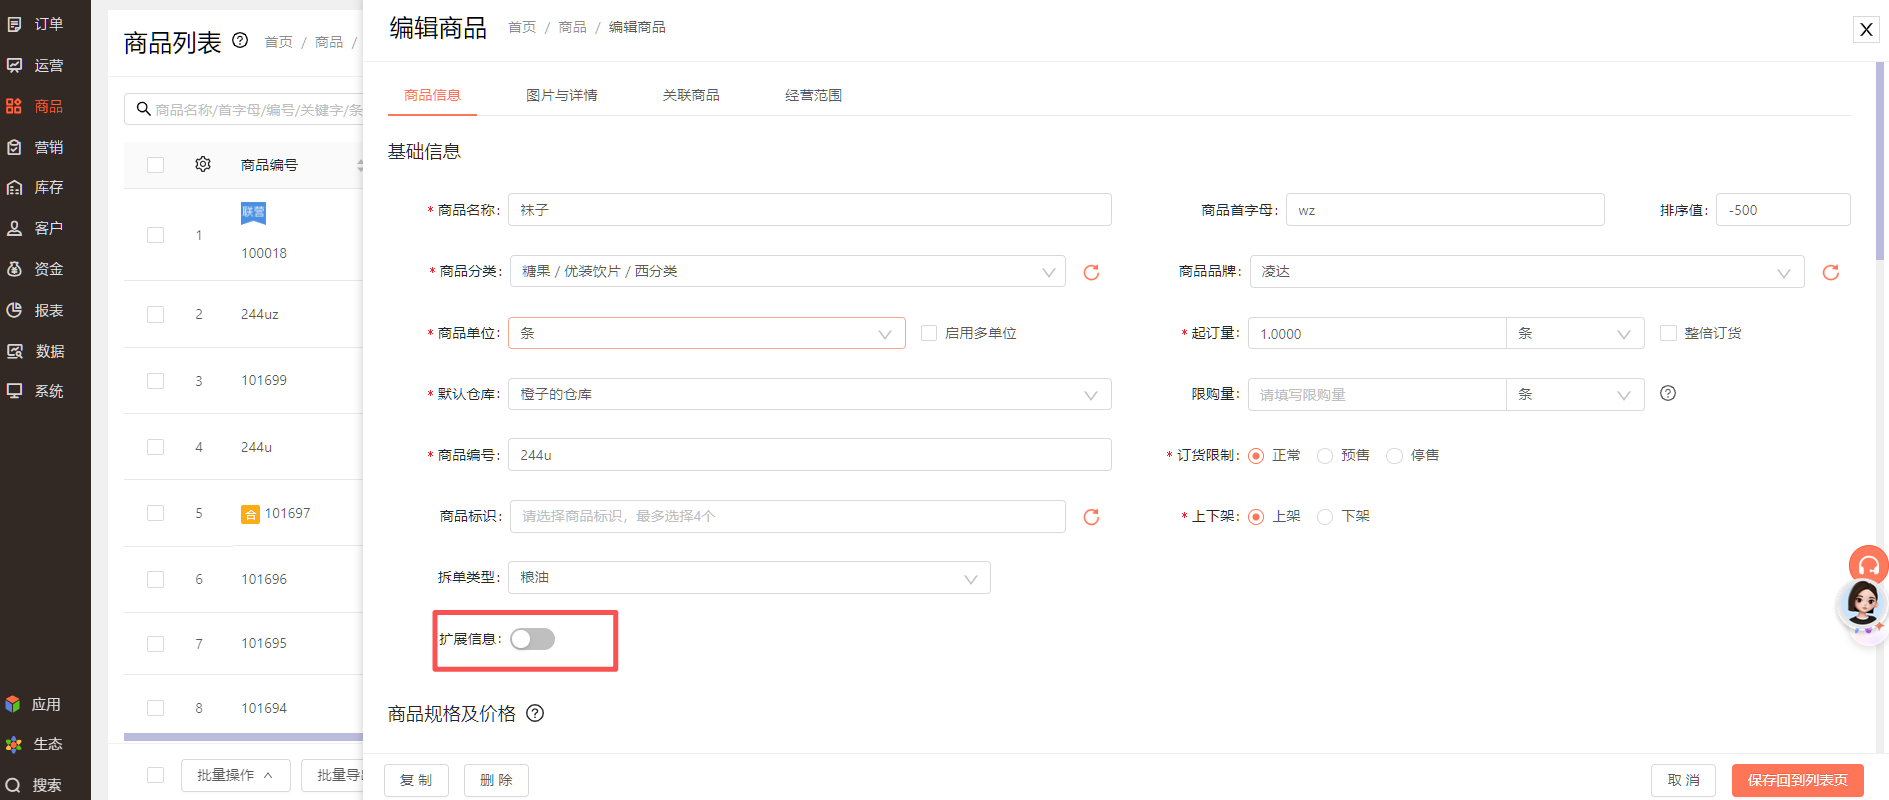Check 启用多单位 checkbox

(x=929, y=333)
